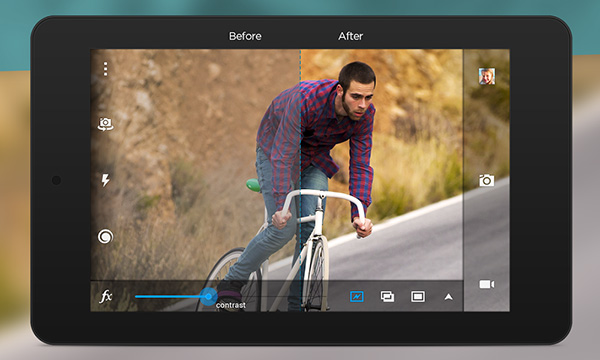Switch camera with the flip camera icon
The height and width of the screenshot is (360, 600).
105,124
